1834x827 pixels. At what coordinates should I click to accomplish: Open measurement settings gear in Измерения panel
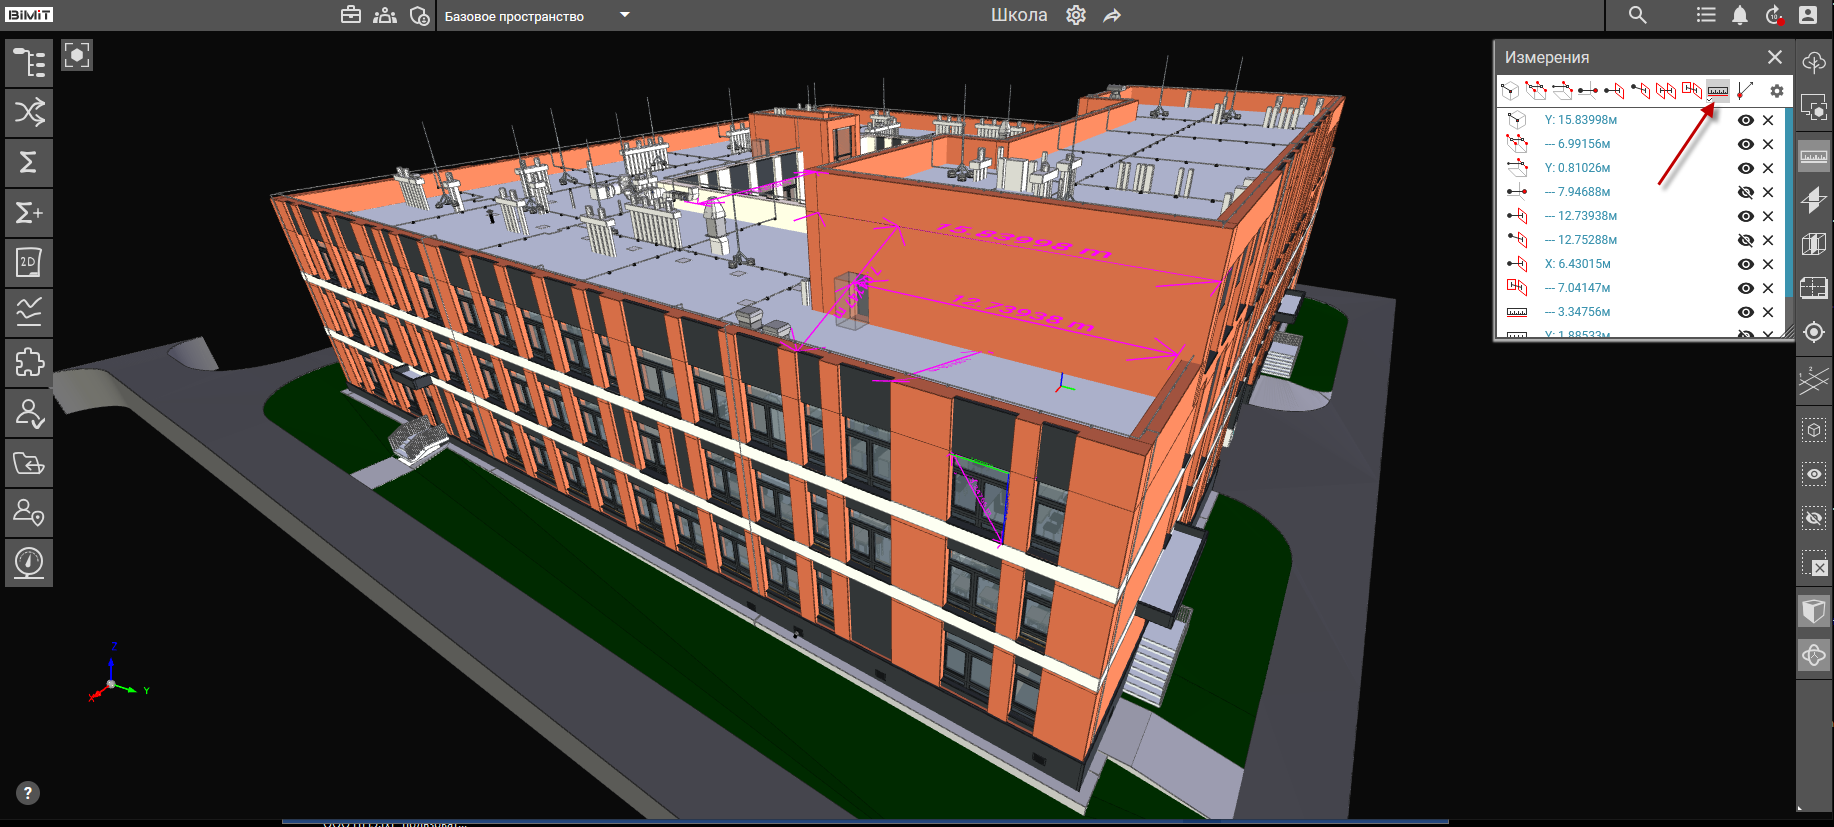1776,91
